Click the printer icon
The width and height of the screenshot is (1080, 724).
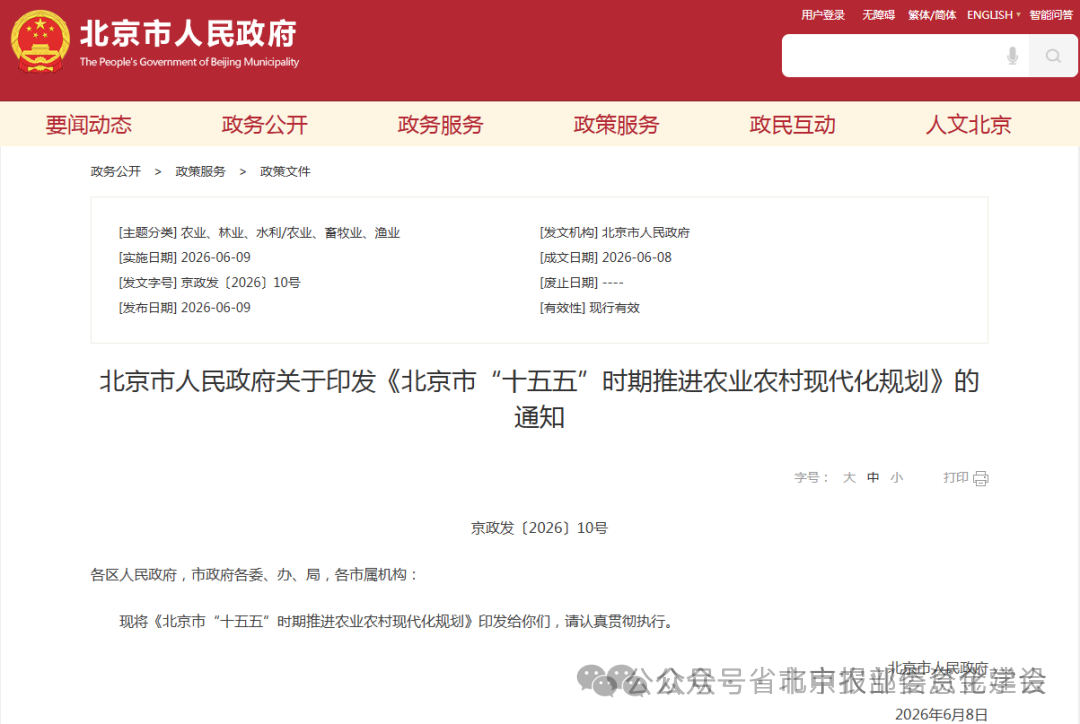click(x=981, y=478)
